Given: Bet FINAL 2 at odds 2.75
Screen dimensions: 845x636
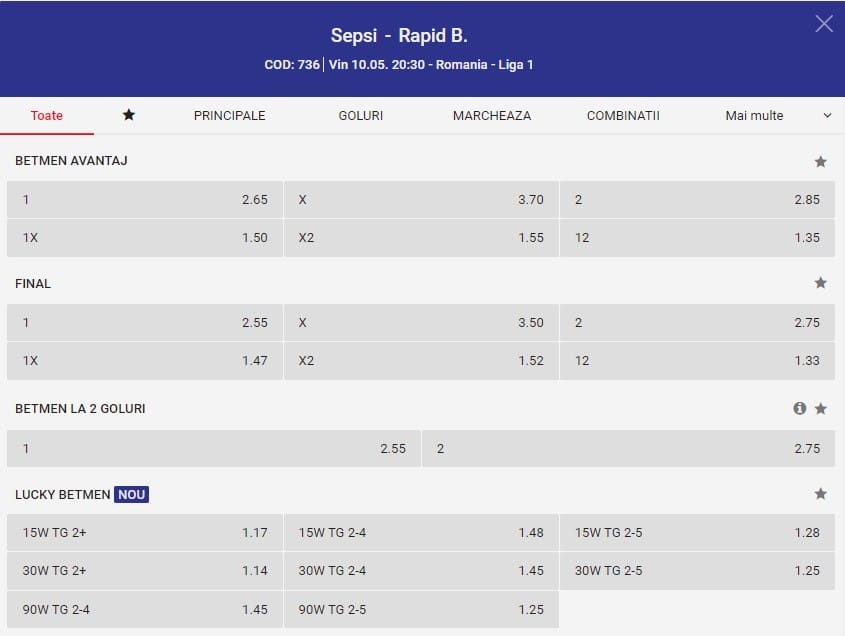Looking at the screenshot, I should click(697, 323).
